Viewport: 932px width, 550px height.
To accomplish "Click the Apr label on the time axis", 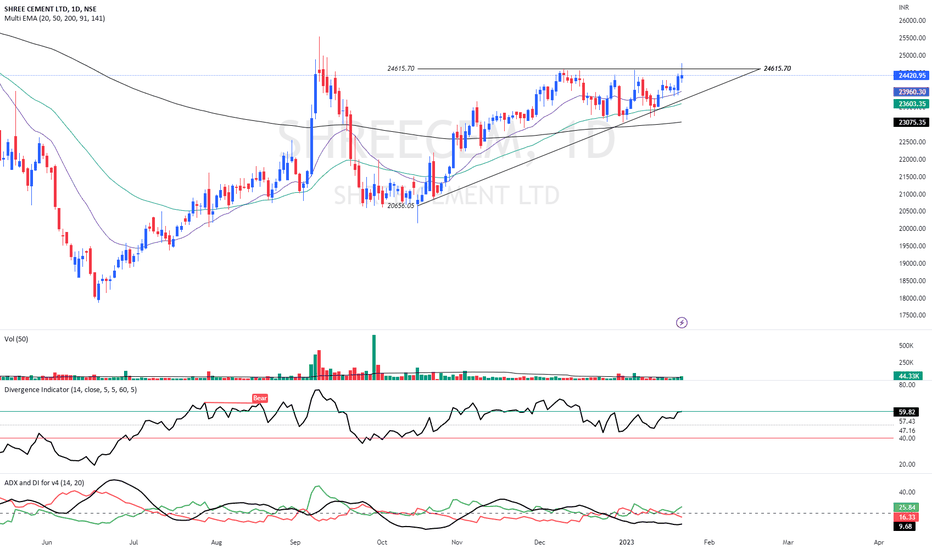I will click(879, 542).
